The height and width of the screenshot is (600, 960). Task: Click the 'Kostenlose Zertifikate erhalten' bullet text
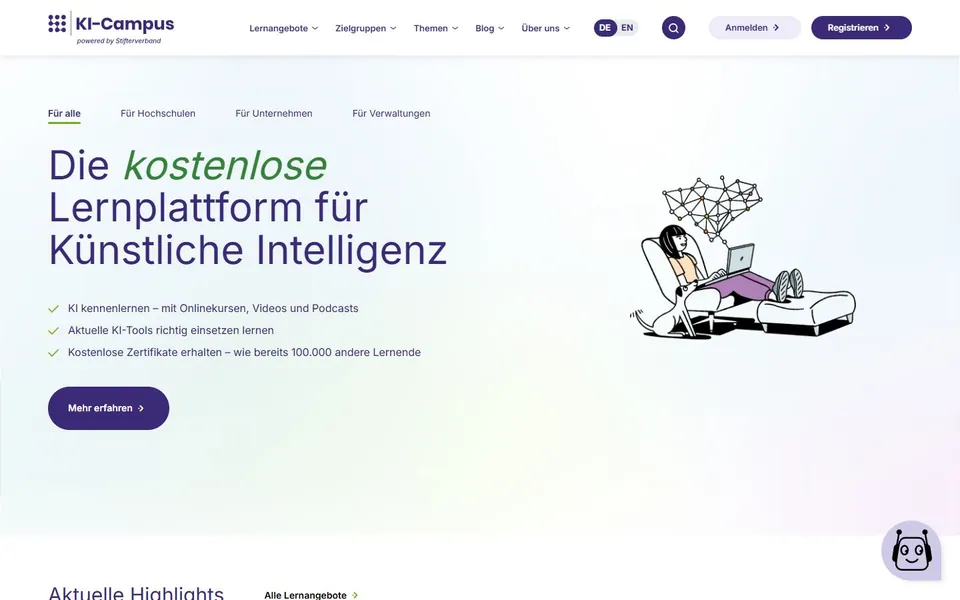click(244, 353)
